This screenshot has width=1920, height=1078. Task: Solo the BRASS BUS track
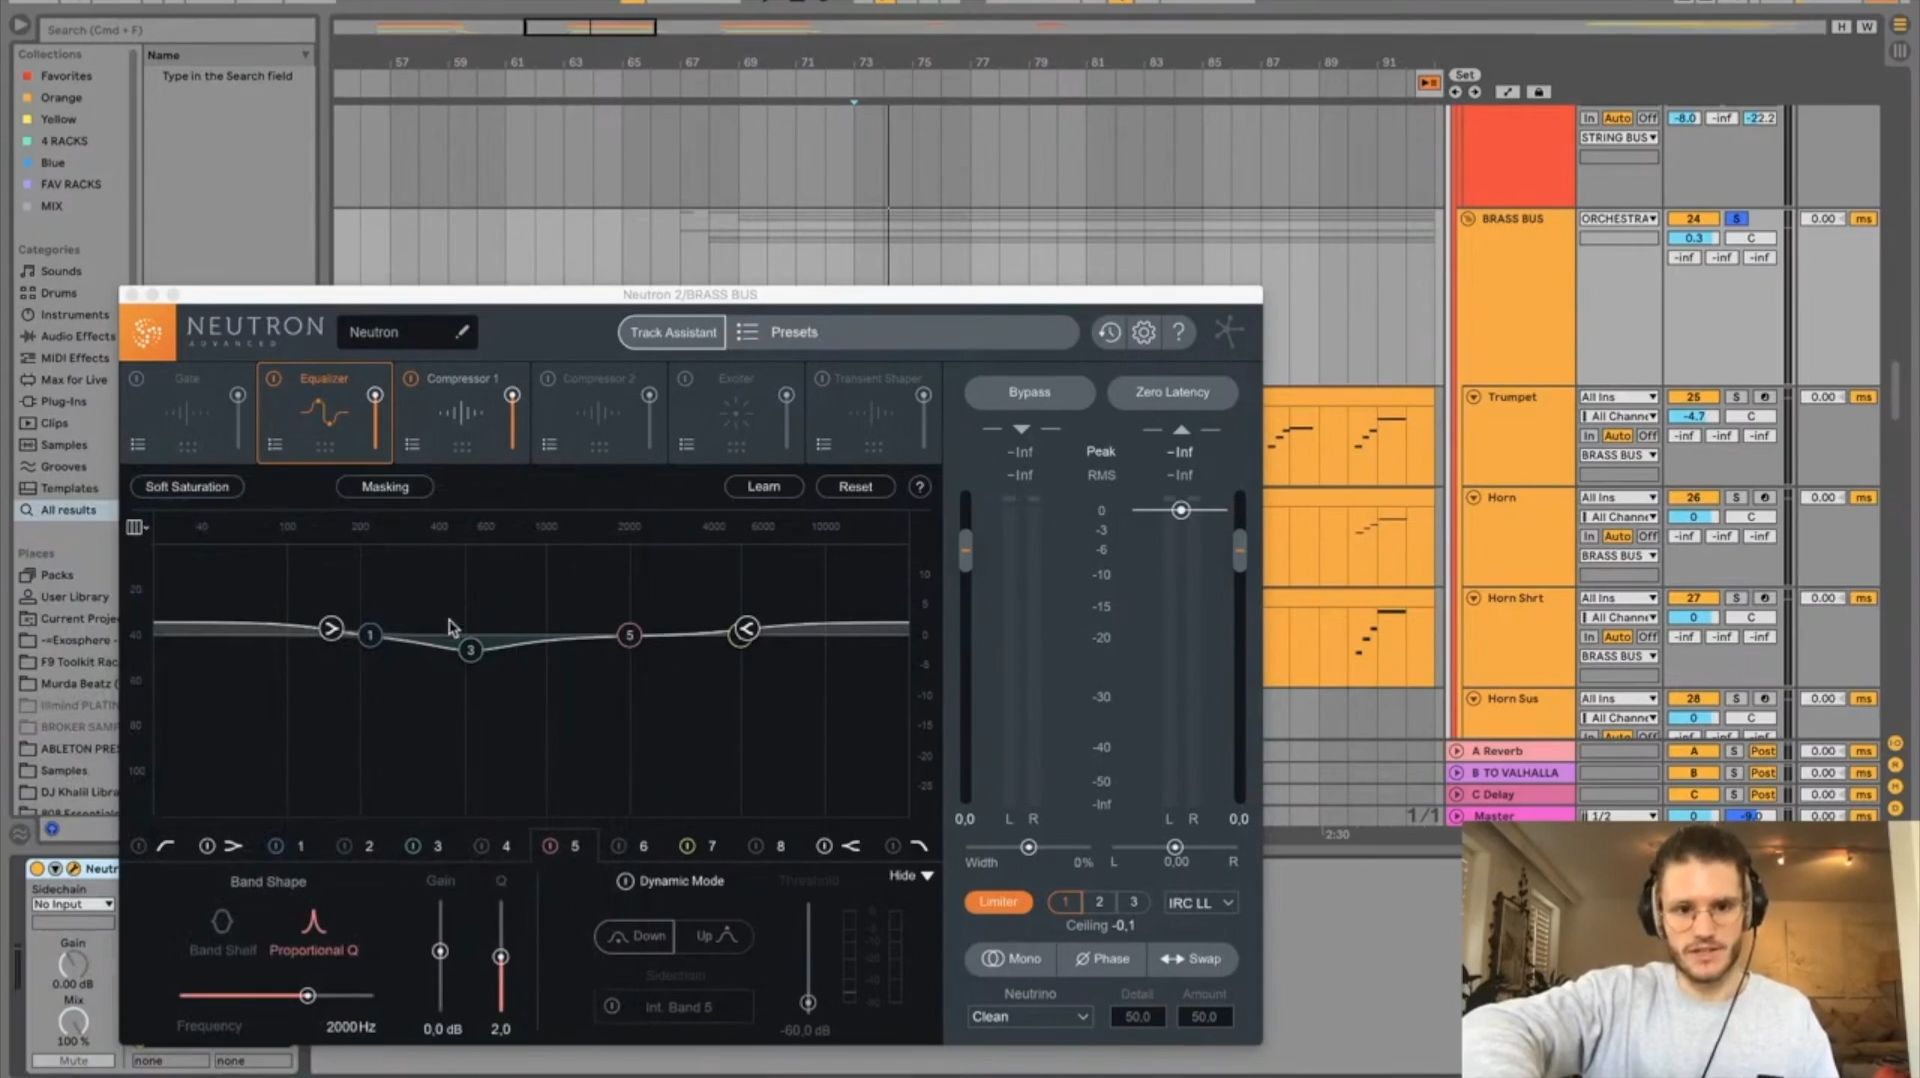pyautogui.click(x=1736, y=219)
